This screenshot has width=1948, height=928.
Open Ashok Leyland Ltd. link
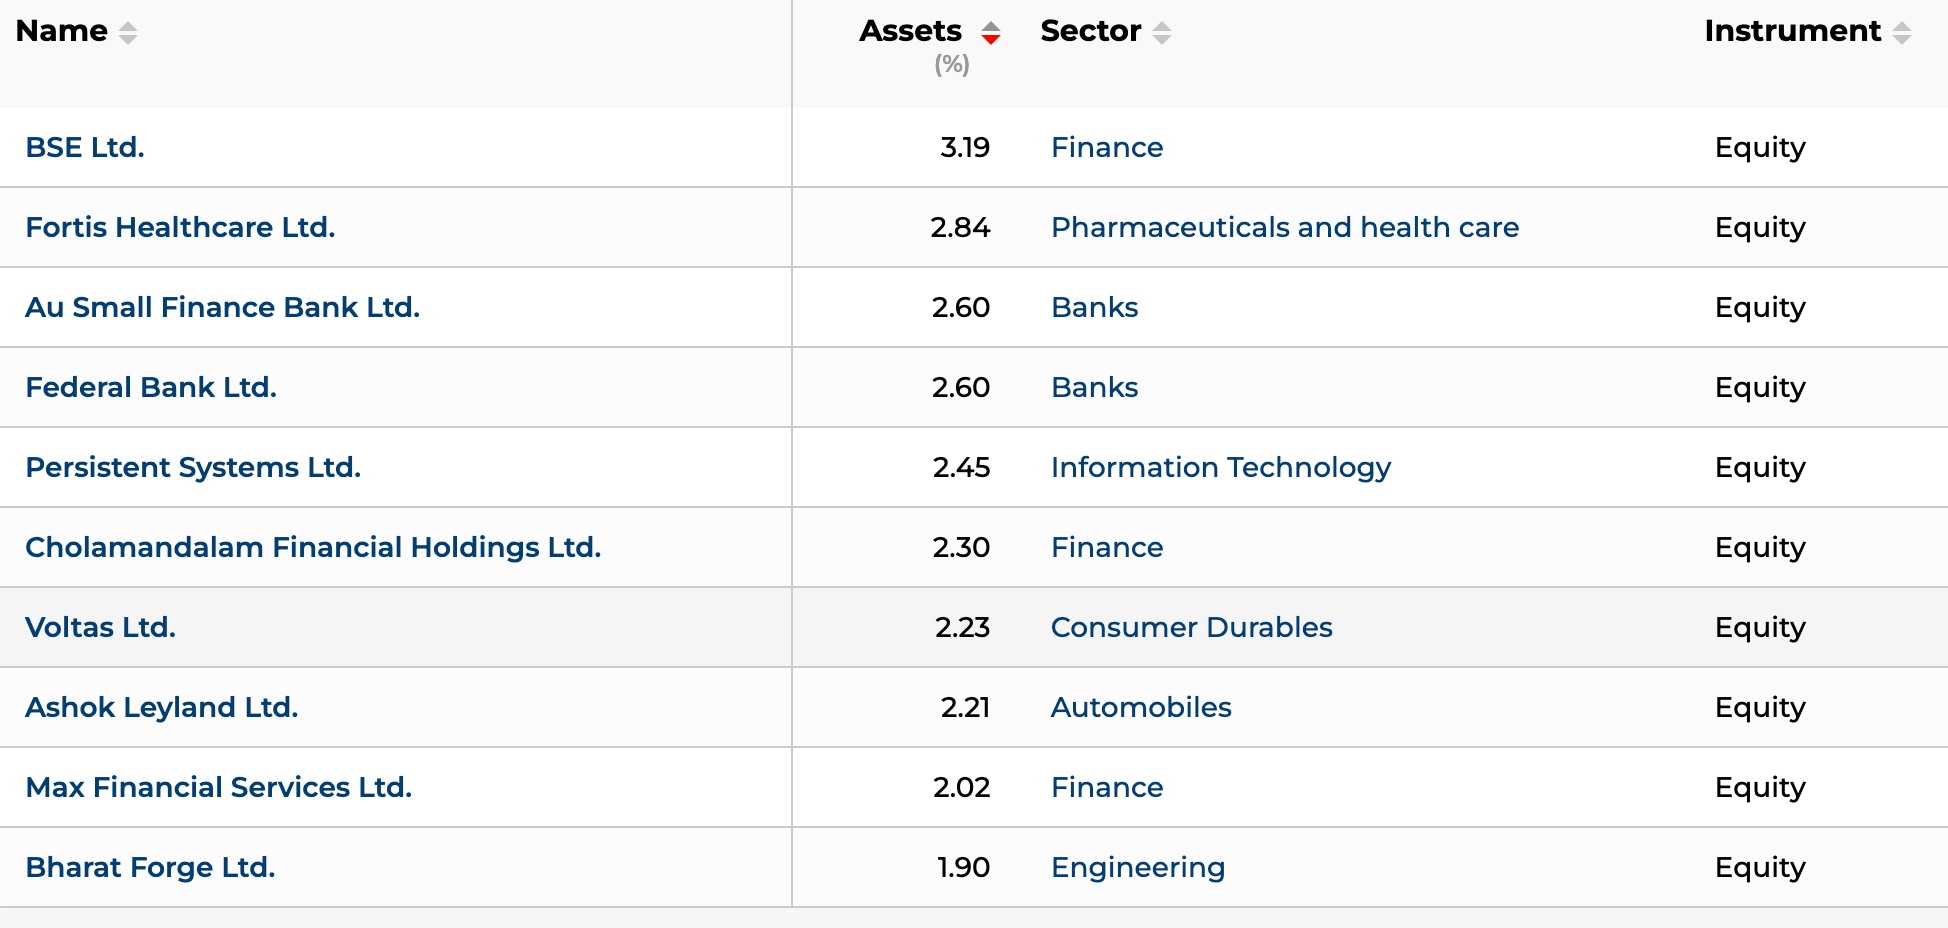click(x=162, y=707)
